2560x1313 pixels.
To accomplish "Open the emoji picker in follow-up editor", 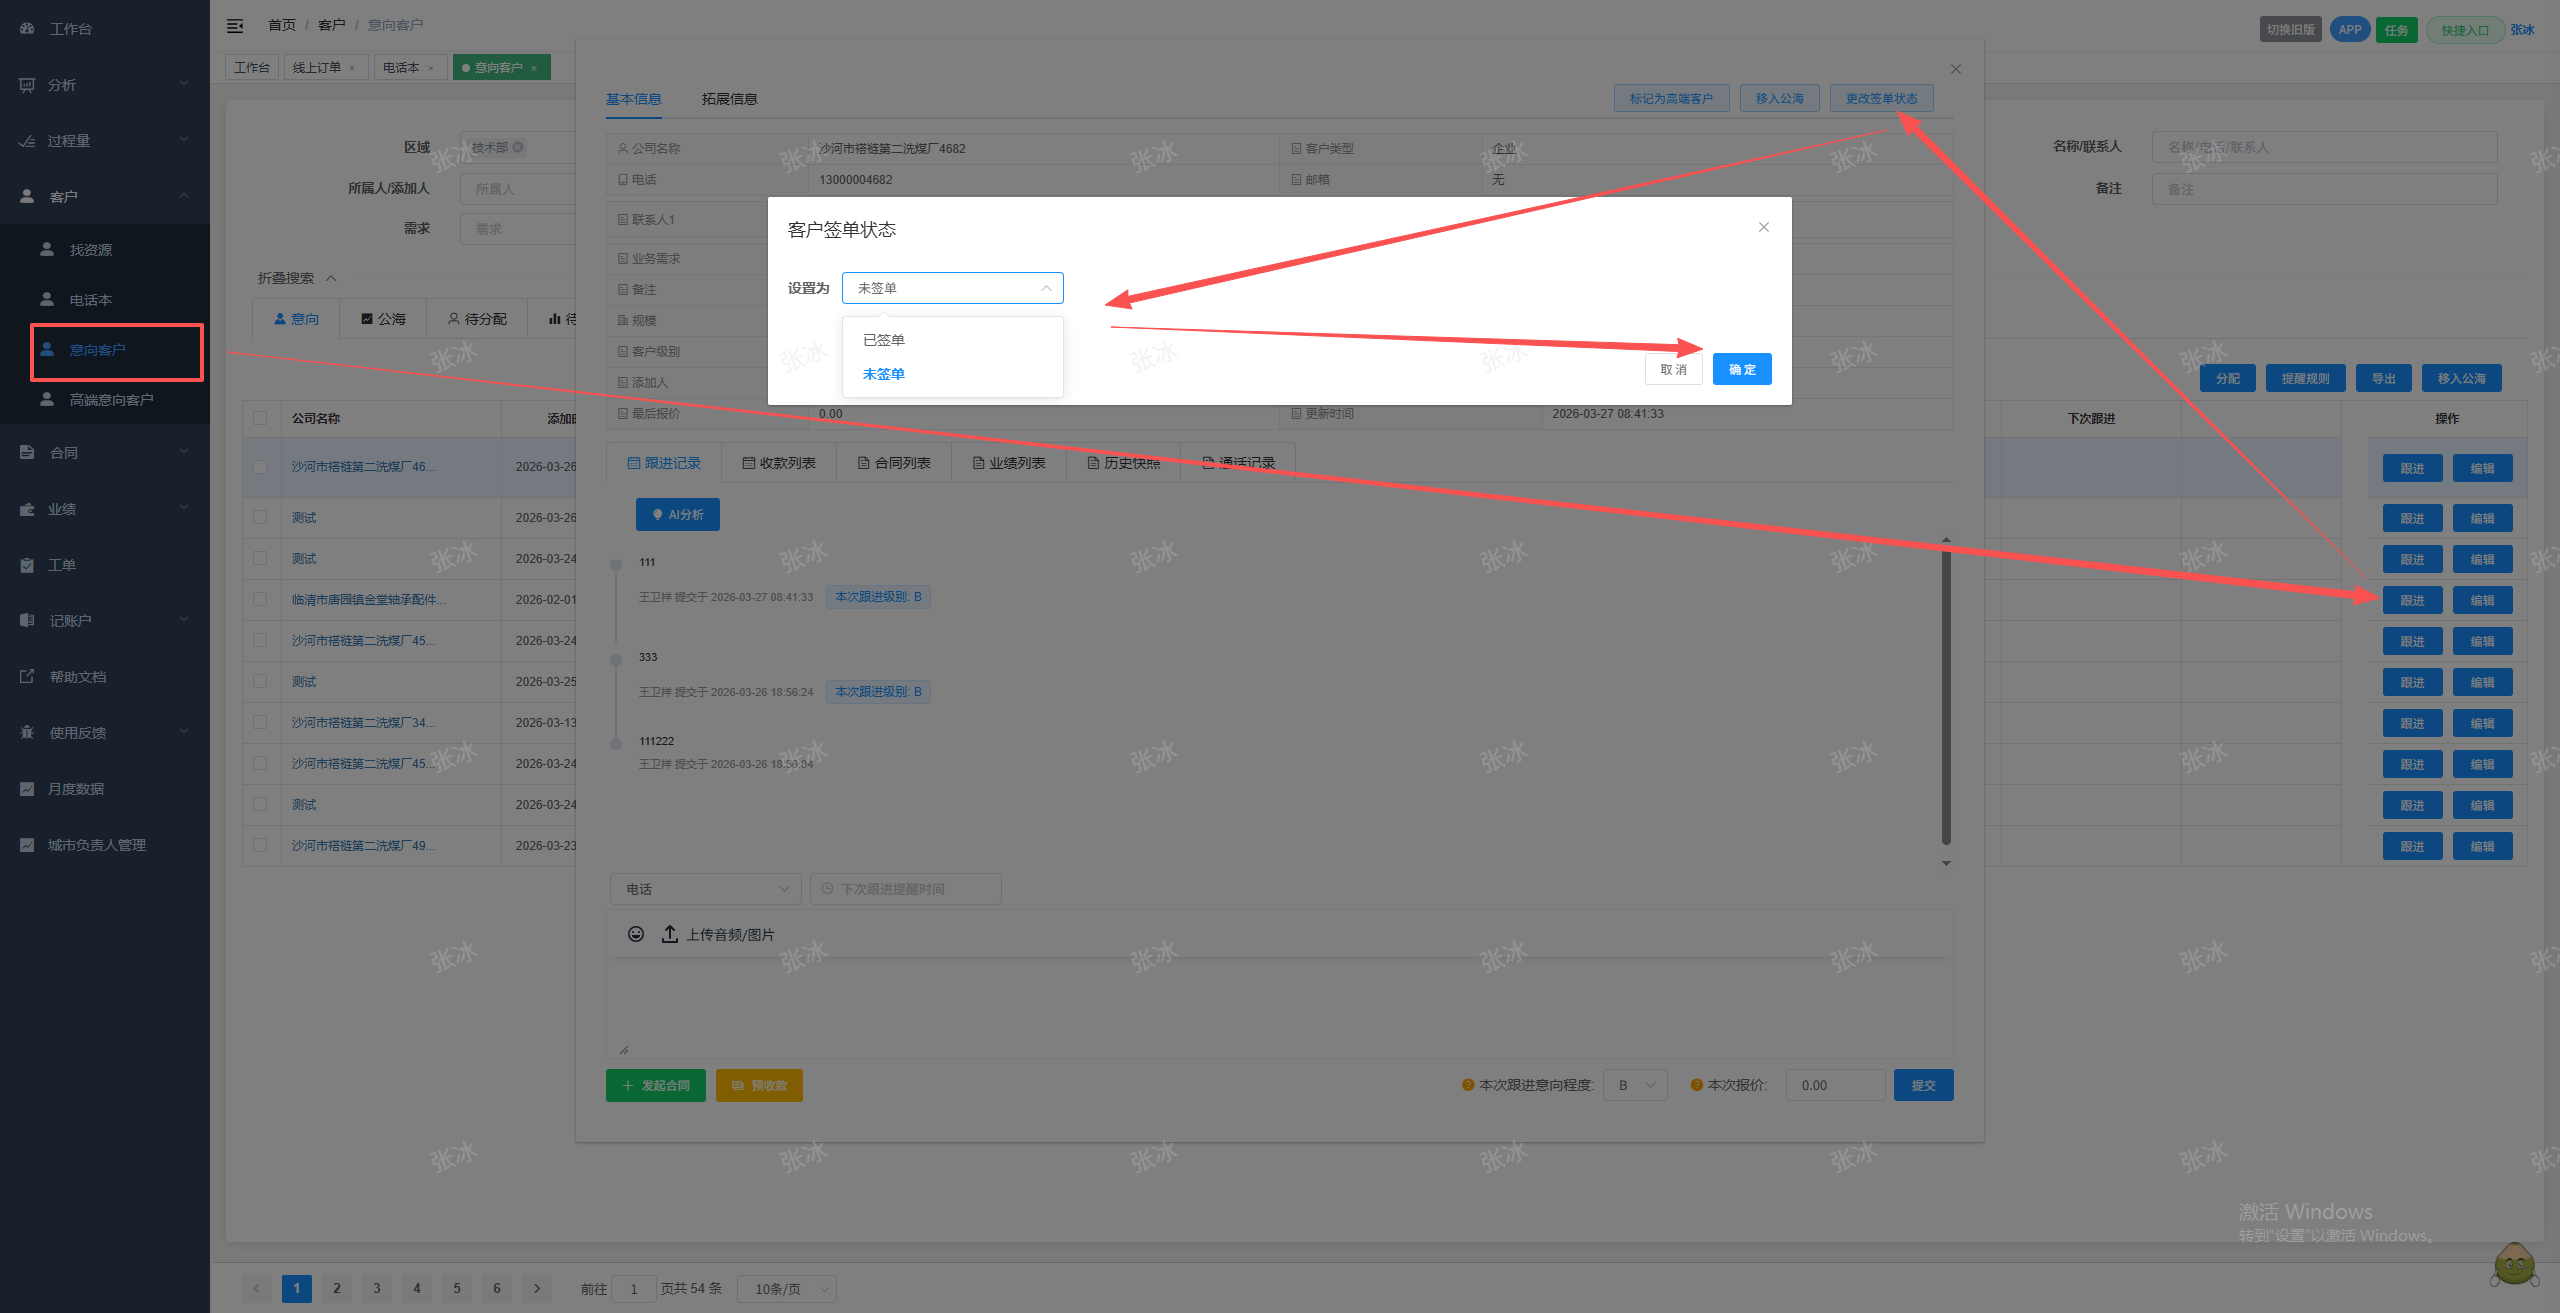I will 636,934.
